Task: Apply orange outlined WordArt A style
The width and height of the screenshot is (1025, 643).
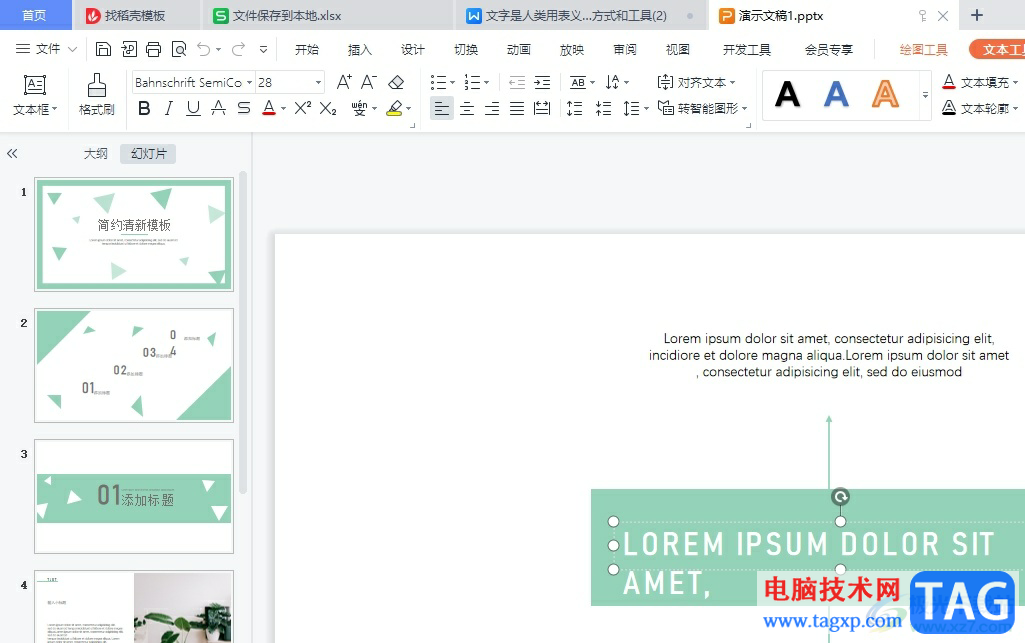Action: point(885,94)
